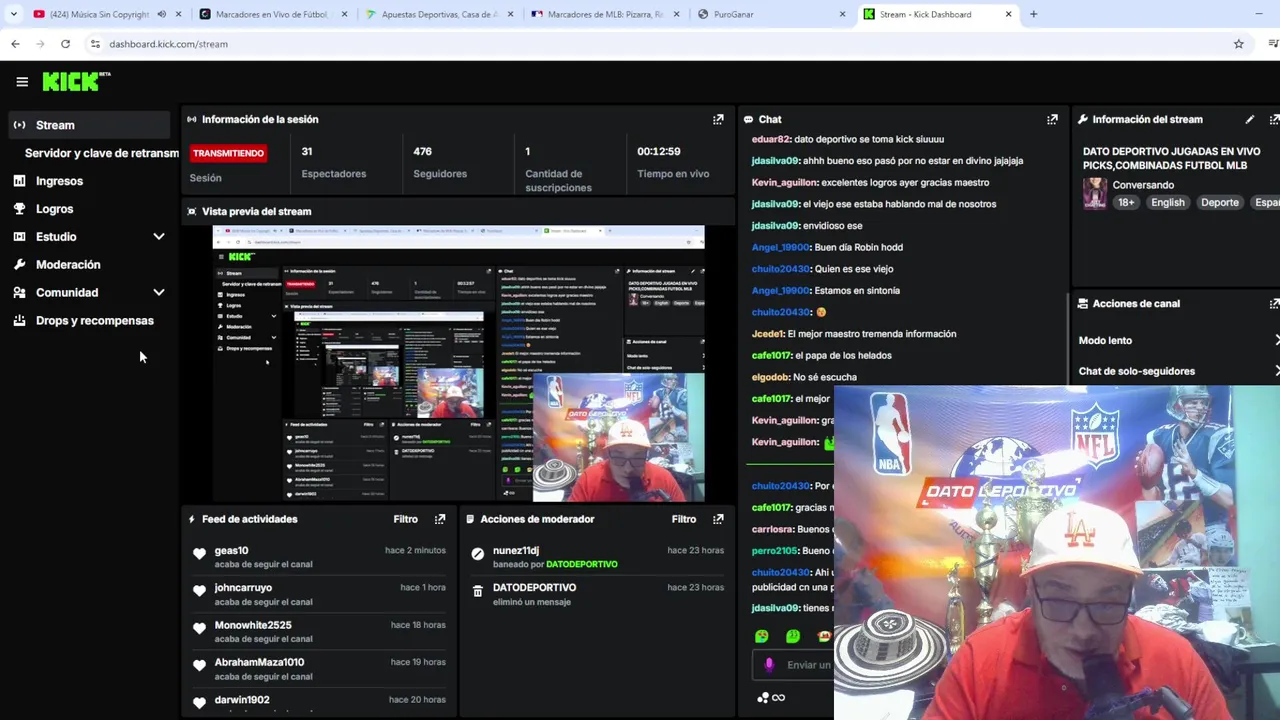Click the heart icon beside Monowhite2525

[199, 628]
